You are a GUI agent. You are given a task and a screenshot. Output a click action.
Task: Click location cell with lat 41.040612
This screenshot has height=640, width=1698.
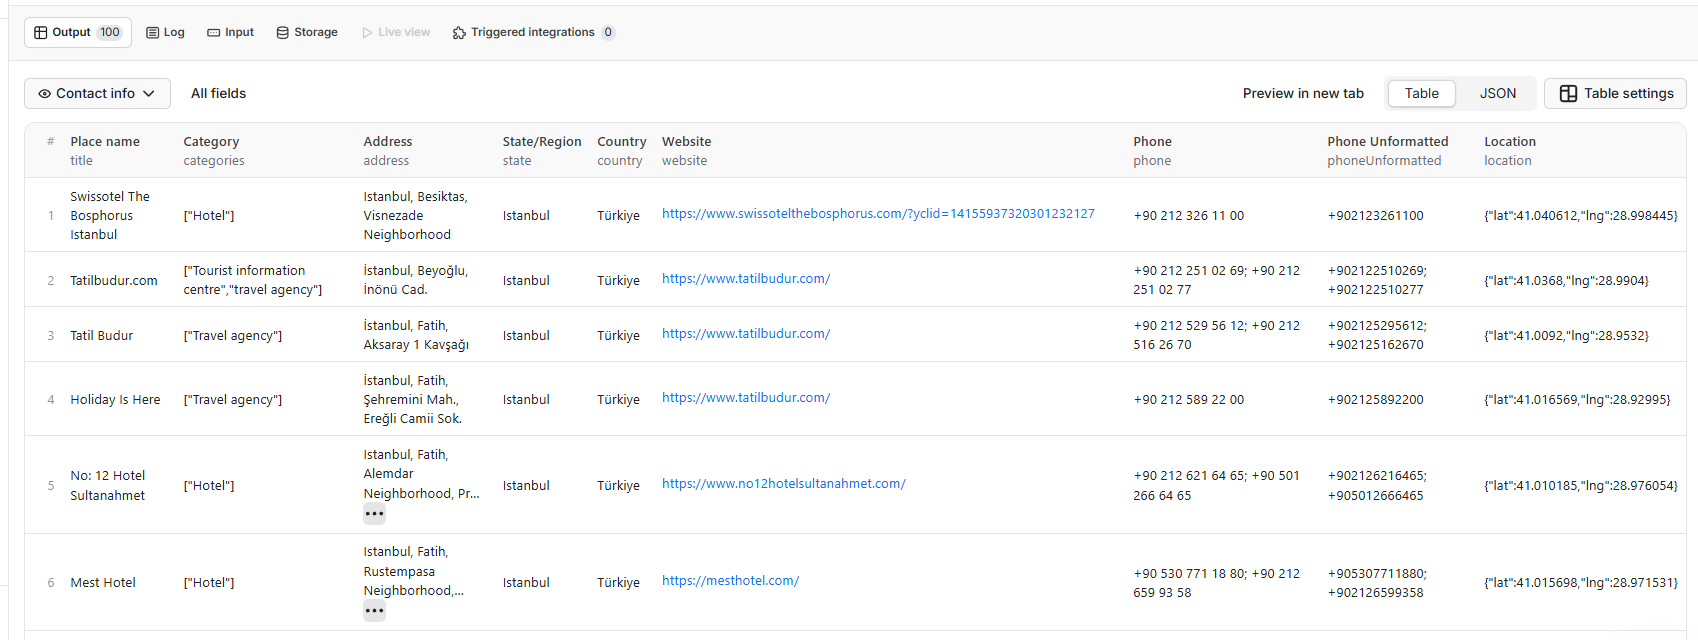coord(1581,216)
